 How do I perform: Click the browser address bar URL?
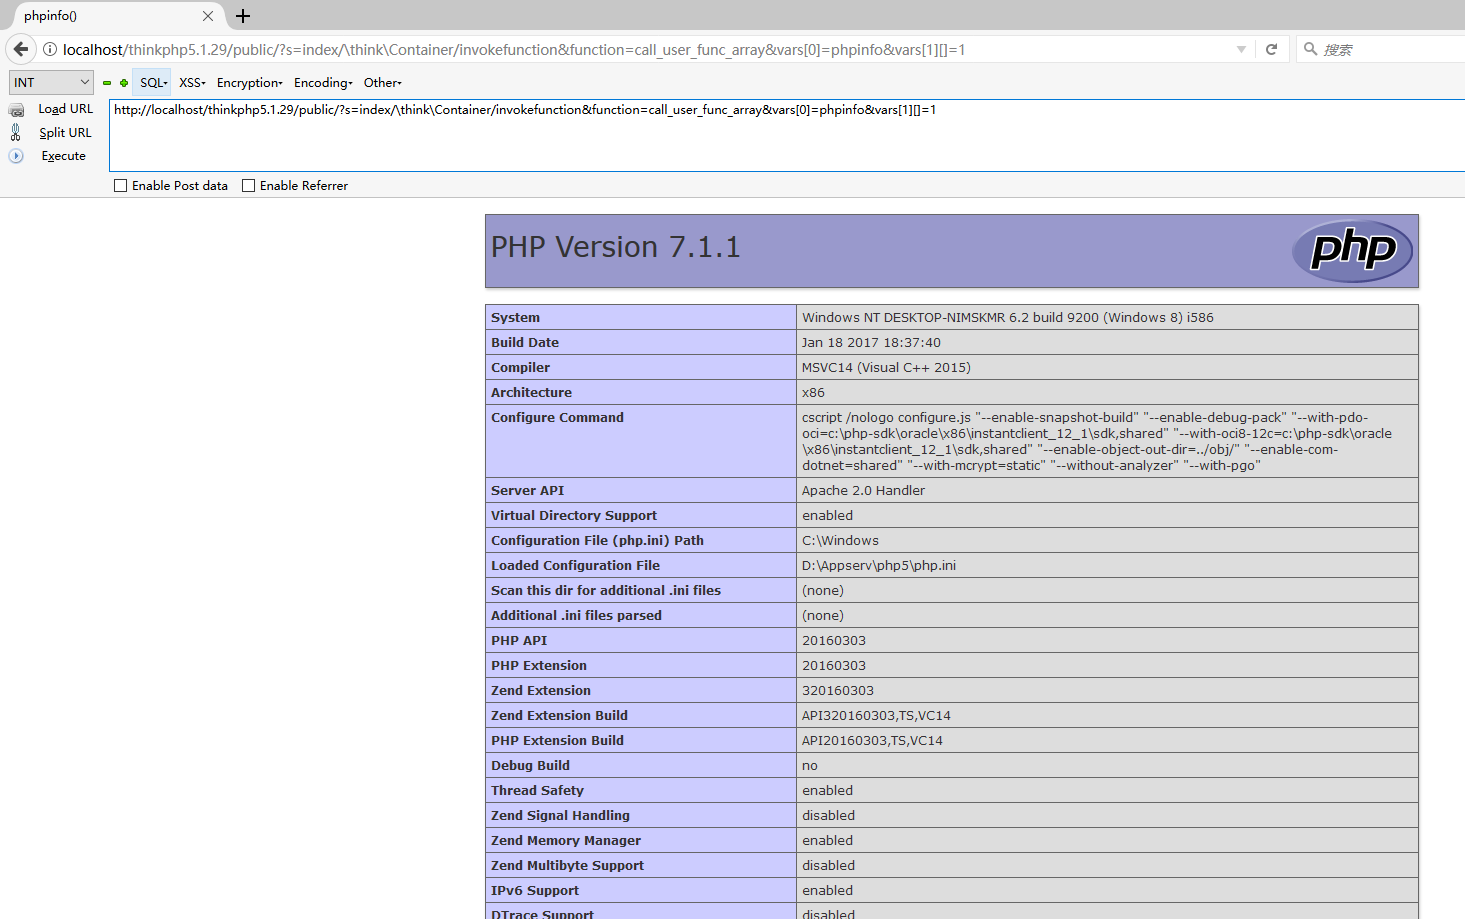[x=514, y=49]
